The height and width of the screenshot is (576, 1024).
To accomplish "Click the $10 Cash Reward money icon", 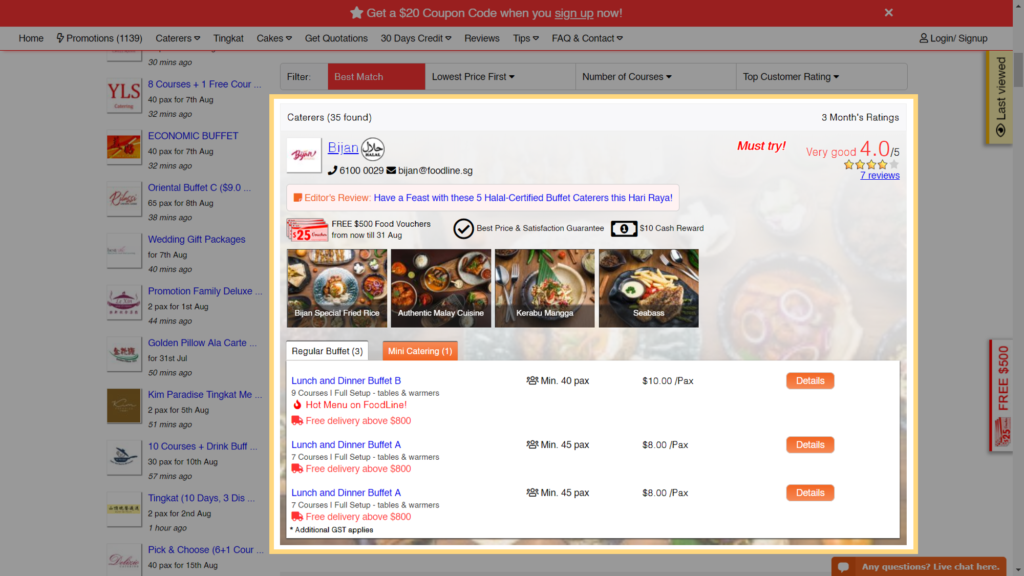I will tap(624, 228).
